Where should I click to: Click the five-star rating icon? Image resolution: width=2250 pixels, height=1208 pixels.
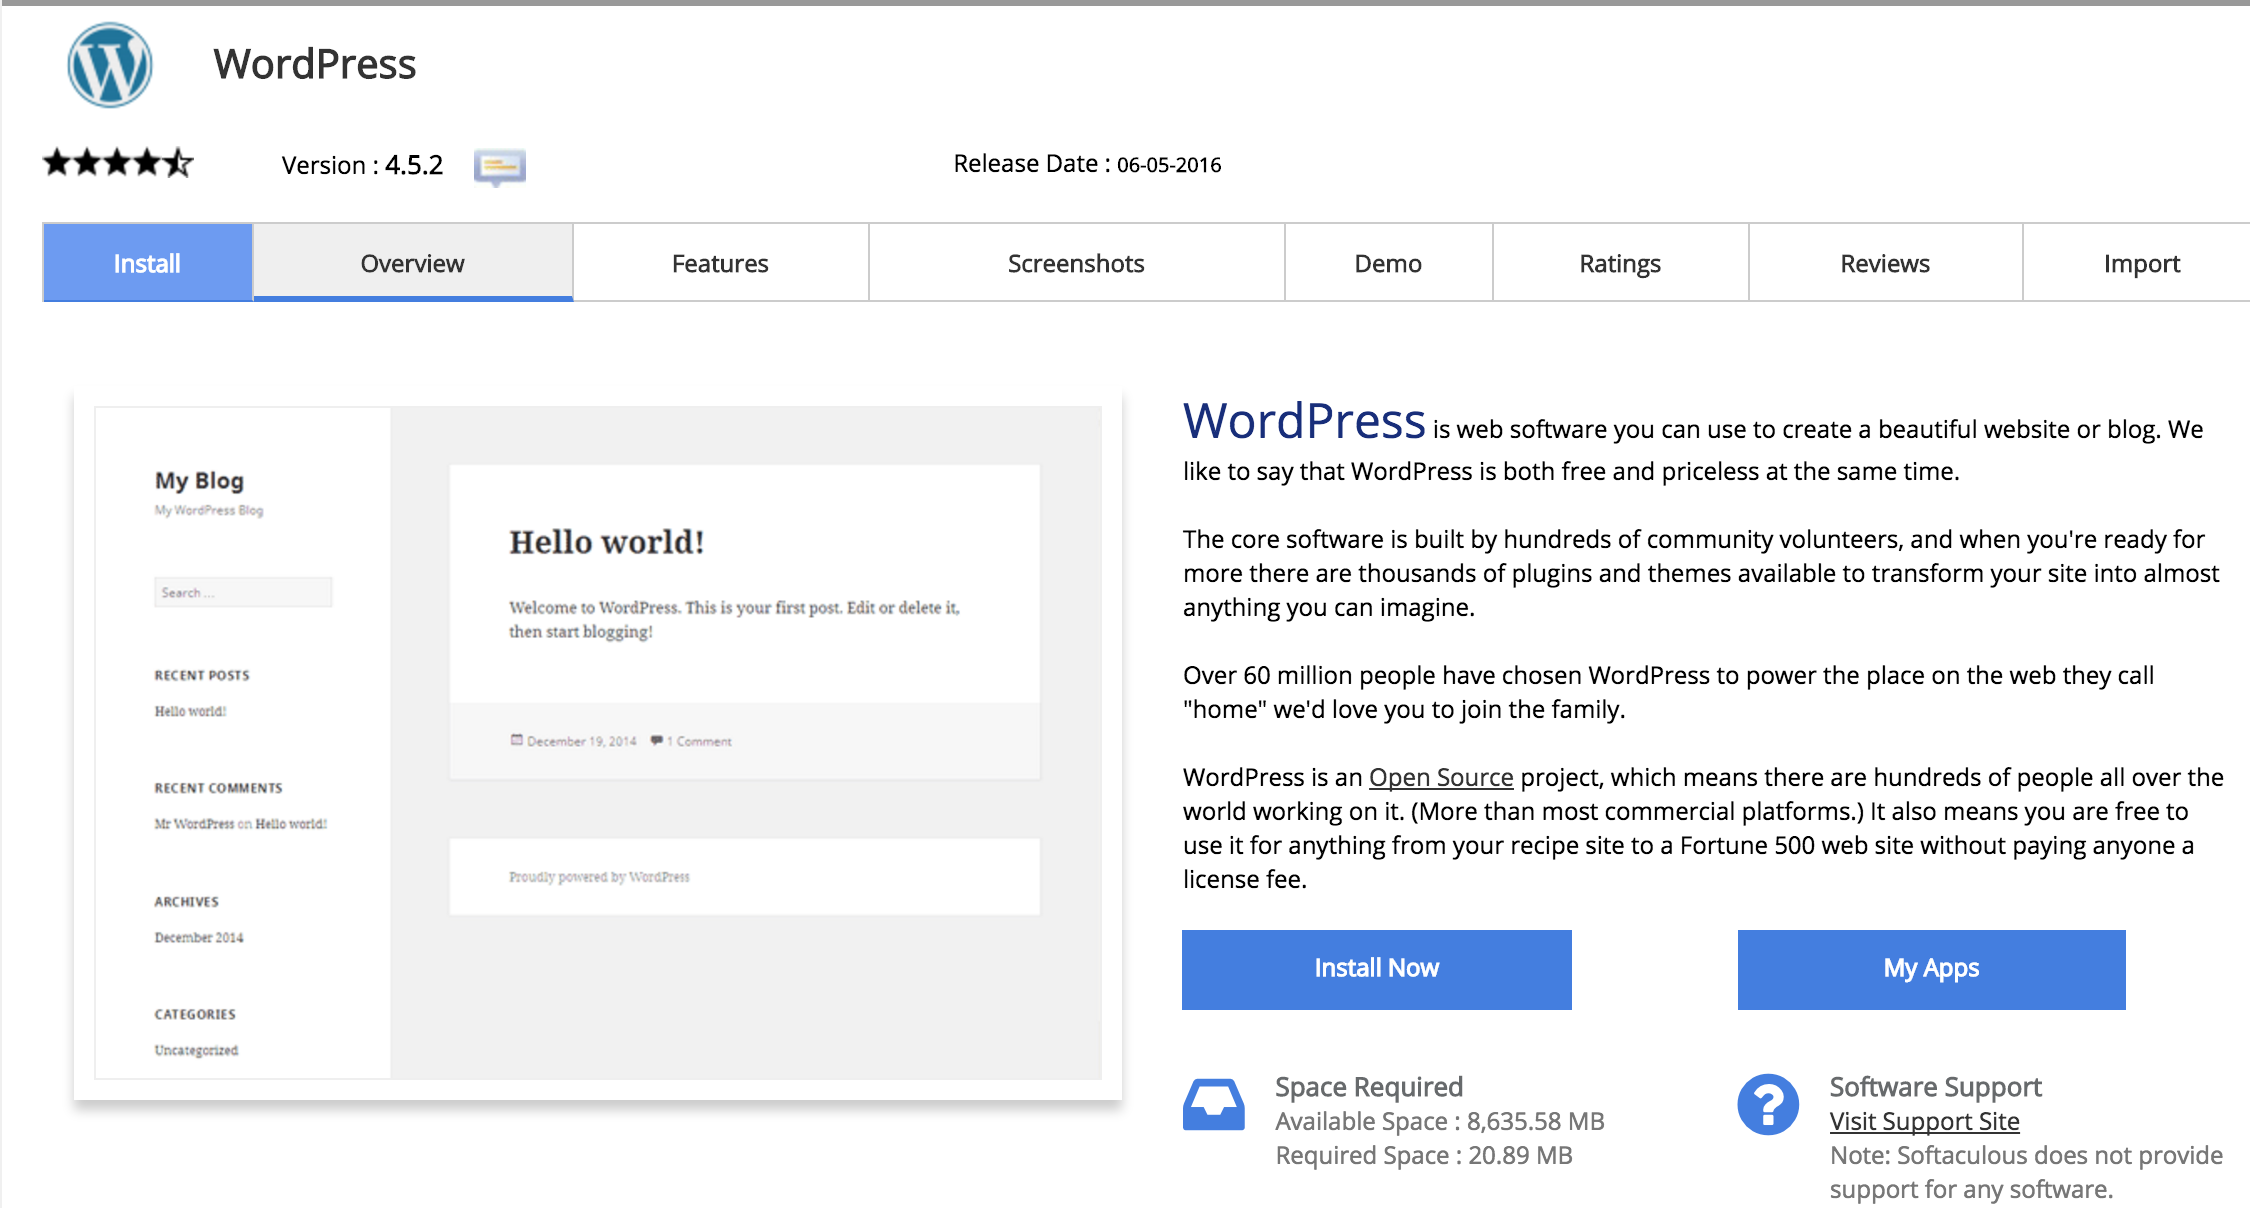click(x=118, y=162)
